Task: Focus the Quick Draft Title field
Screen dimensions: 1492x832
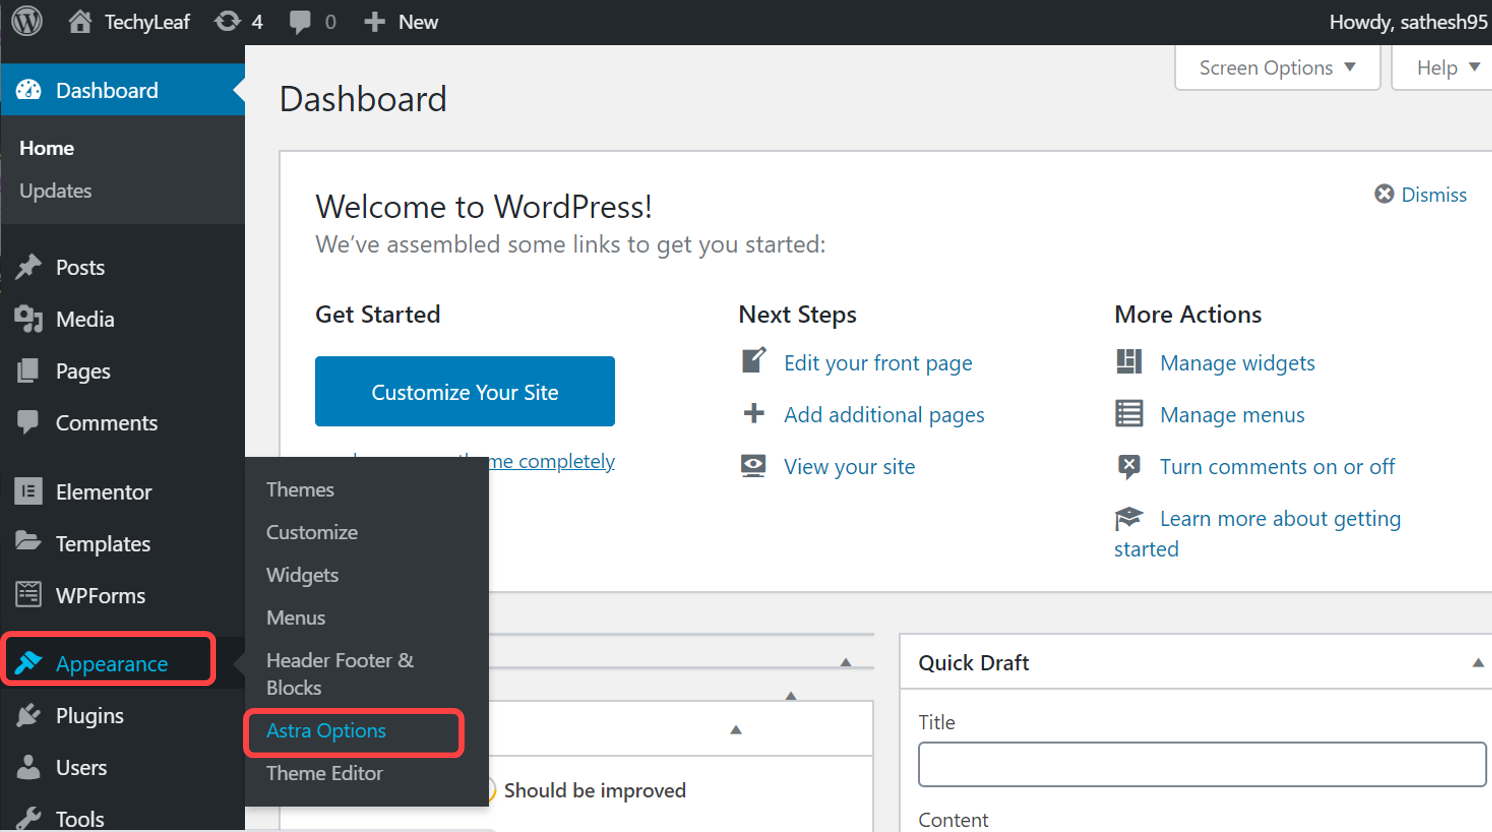Action: (1201, 765)
